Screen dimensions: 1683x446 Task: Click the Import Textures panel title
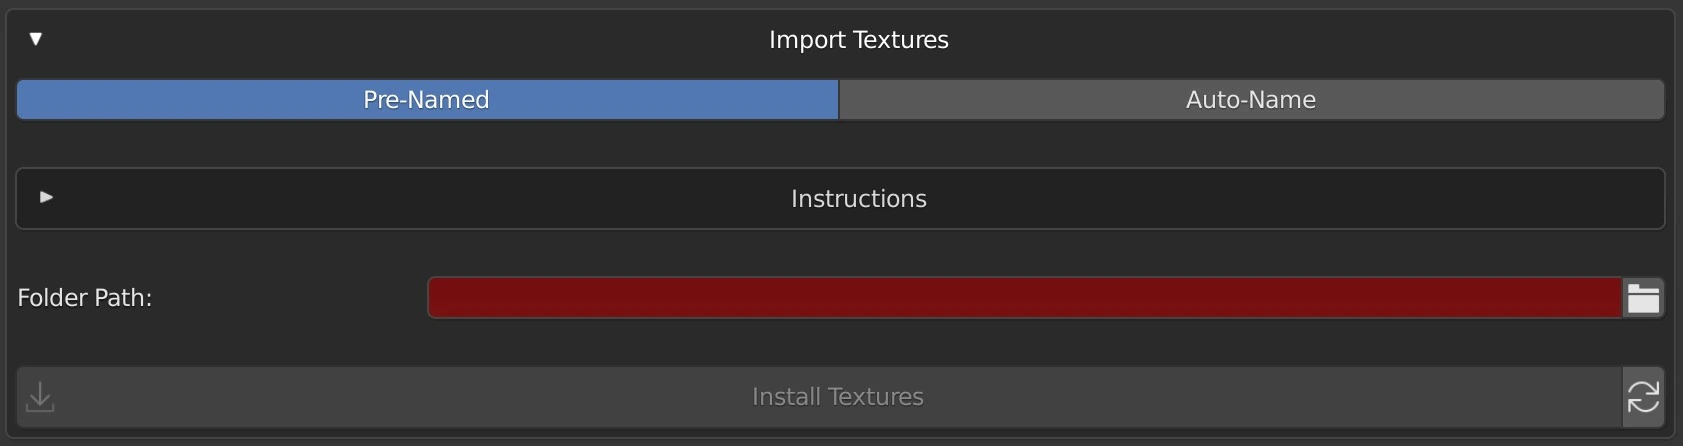pos(858,40)
